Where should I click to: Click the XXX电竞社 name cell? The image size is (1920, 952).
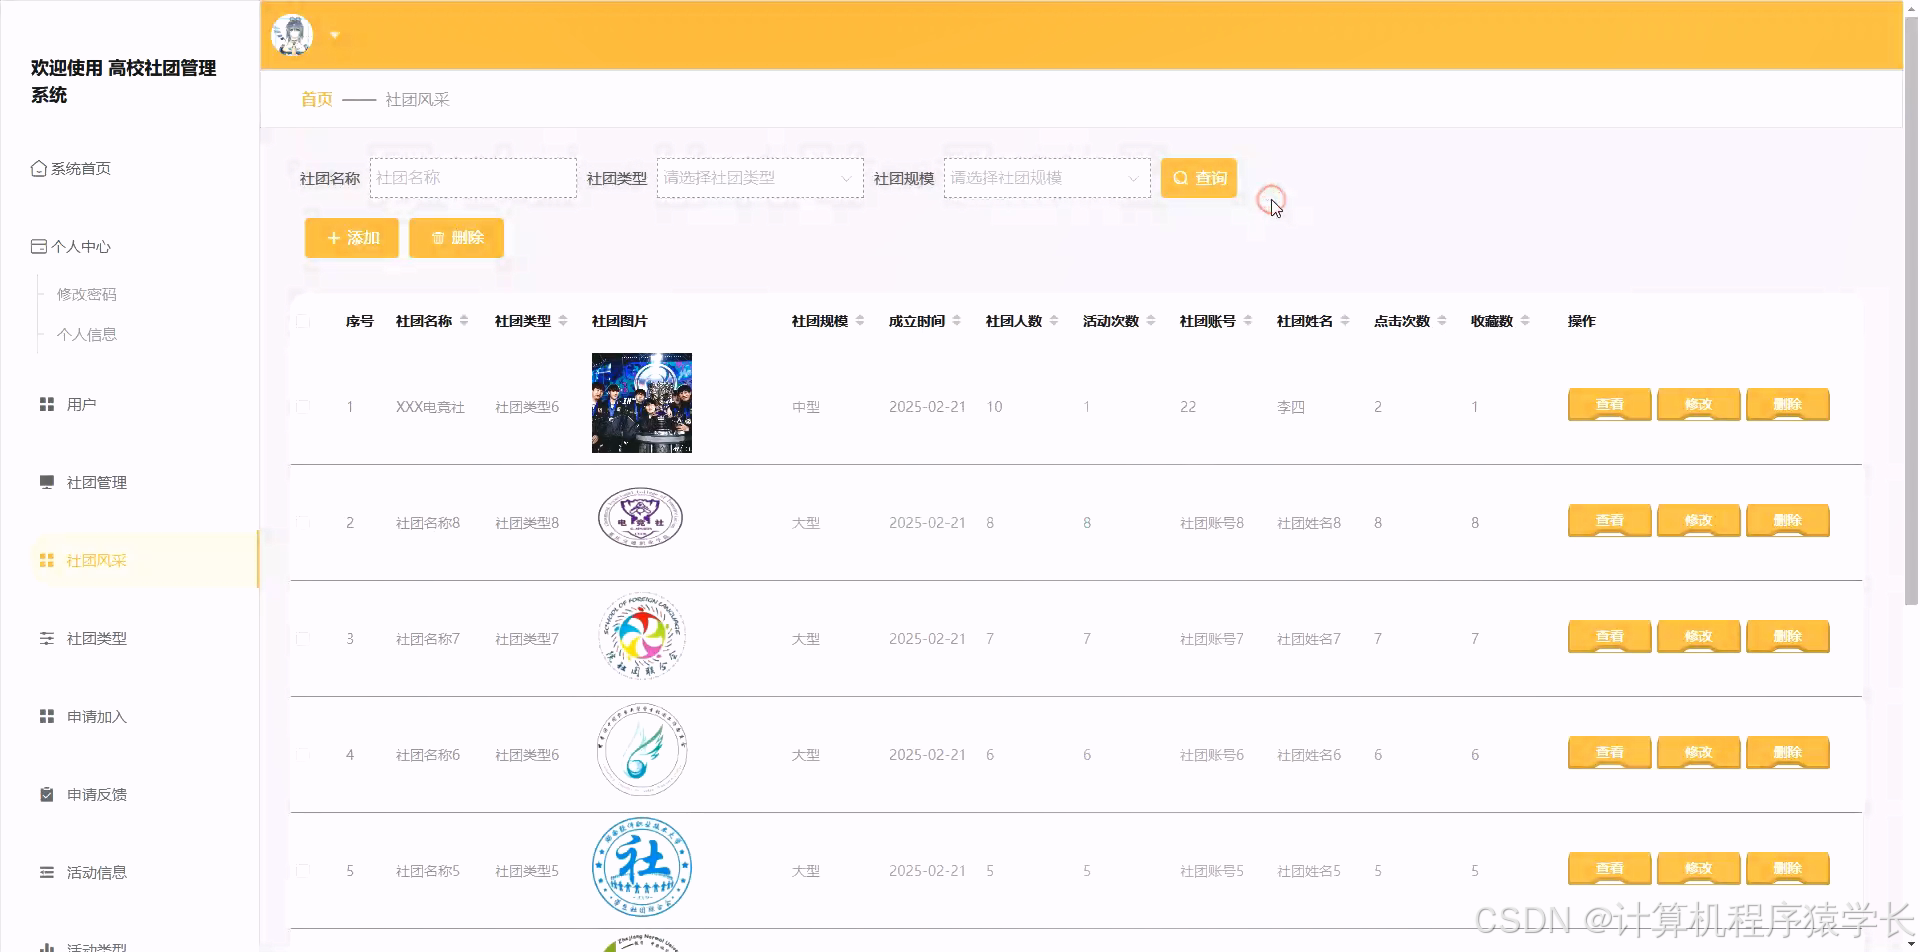[430, 407]
